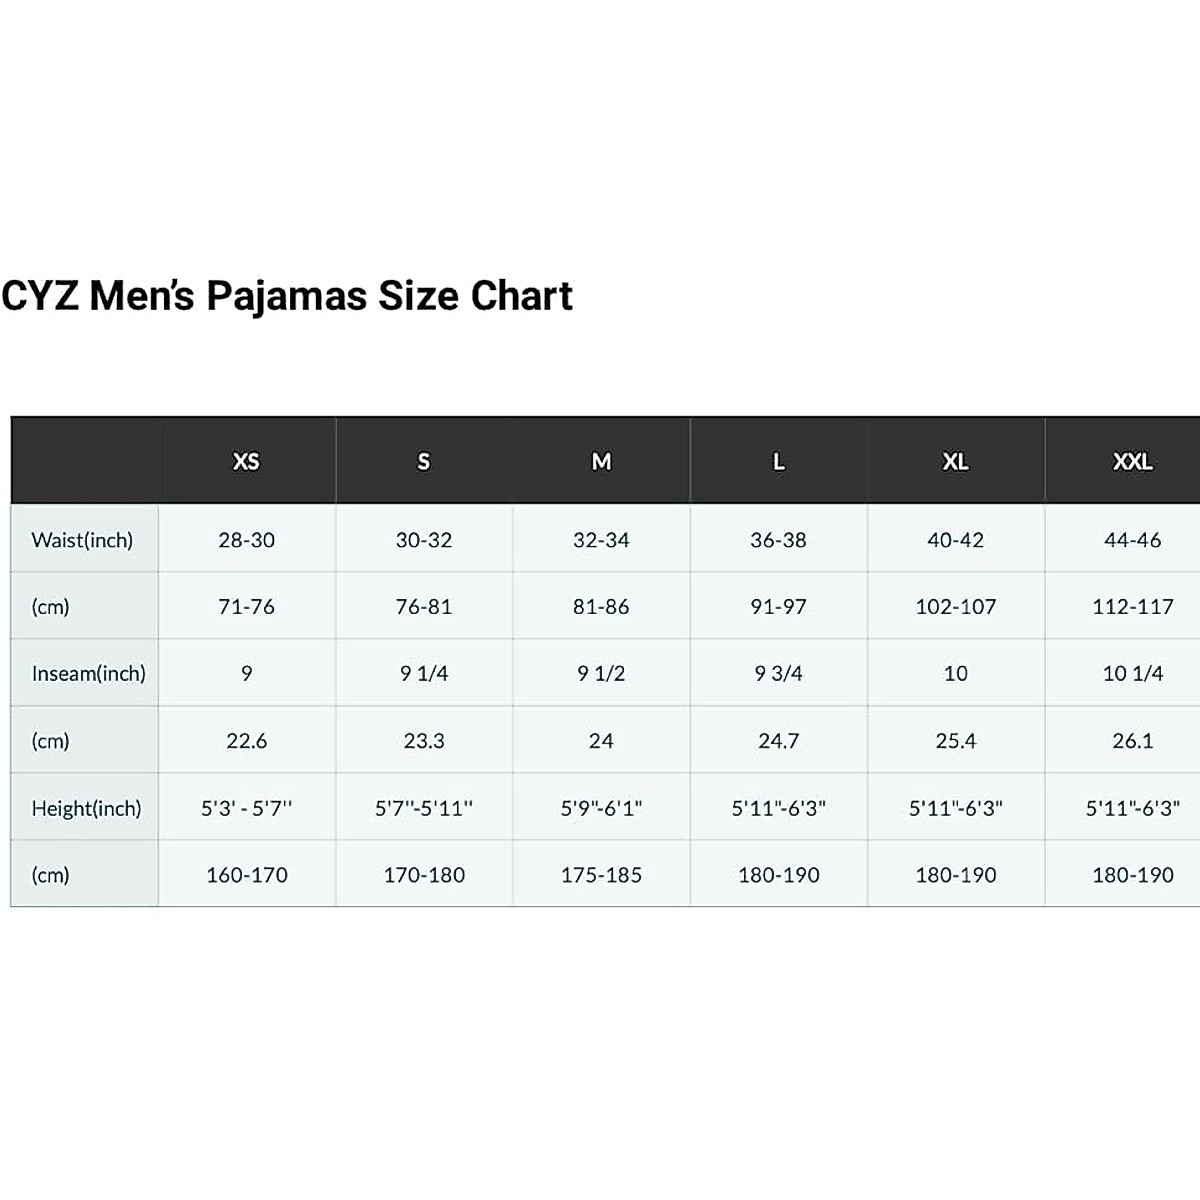Select the XL column header
Viewport: 1200px width, 1200px height.
pyautogui.click(x=955, y=461)
